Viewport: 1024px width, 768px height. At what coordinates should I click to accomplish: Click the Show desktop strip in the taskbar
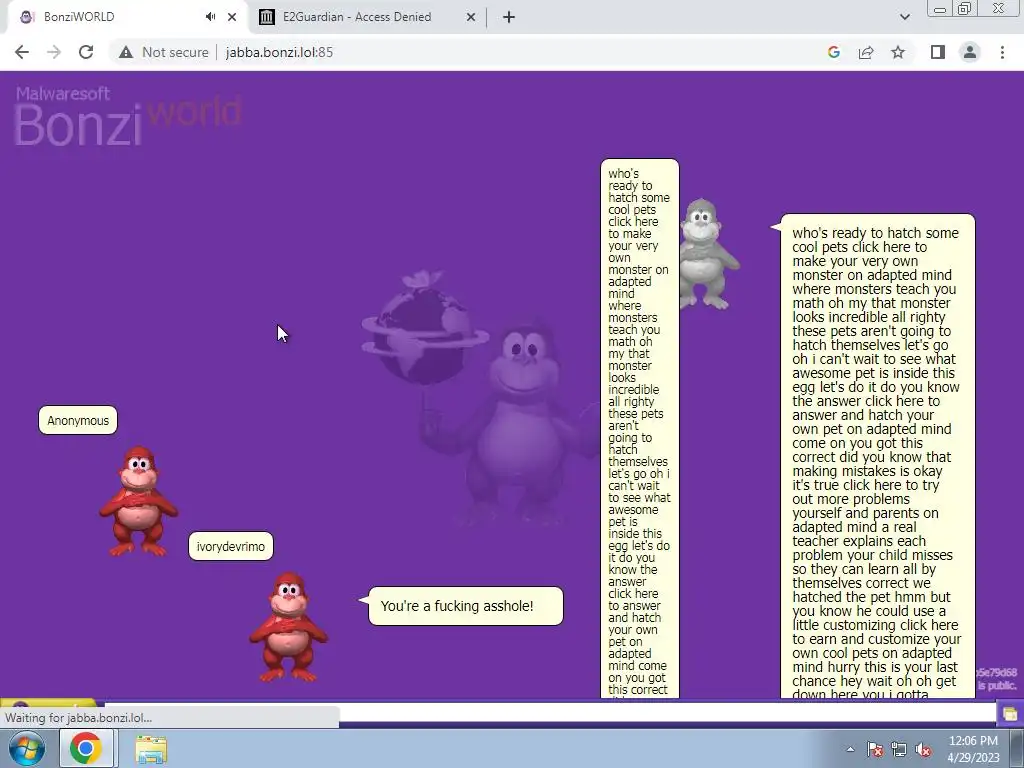1017,749
